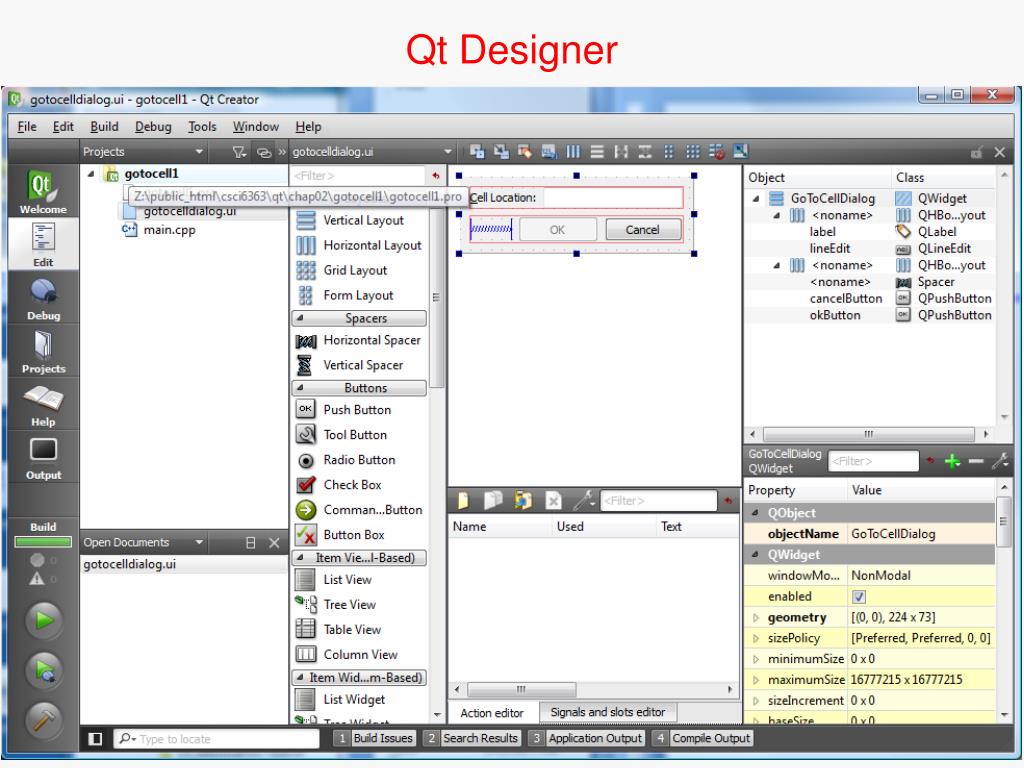1024x768 pixels.
Task: Open the Welcome mode
Action: coord(43,191)
